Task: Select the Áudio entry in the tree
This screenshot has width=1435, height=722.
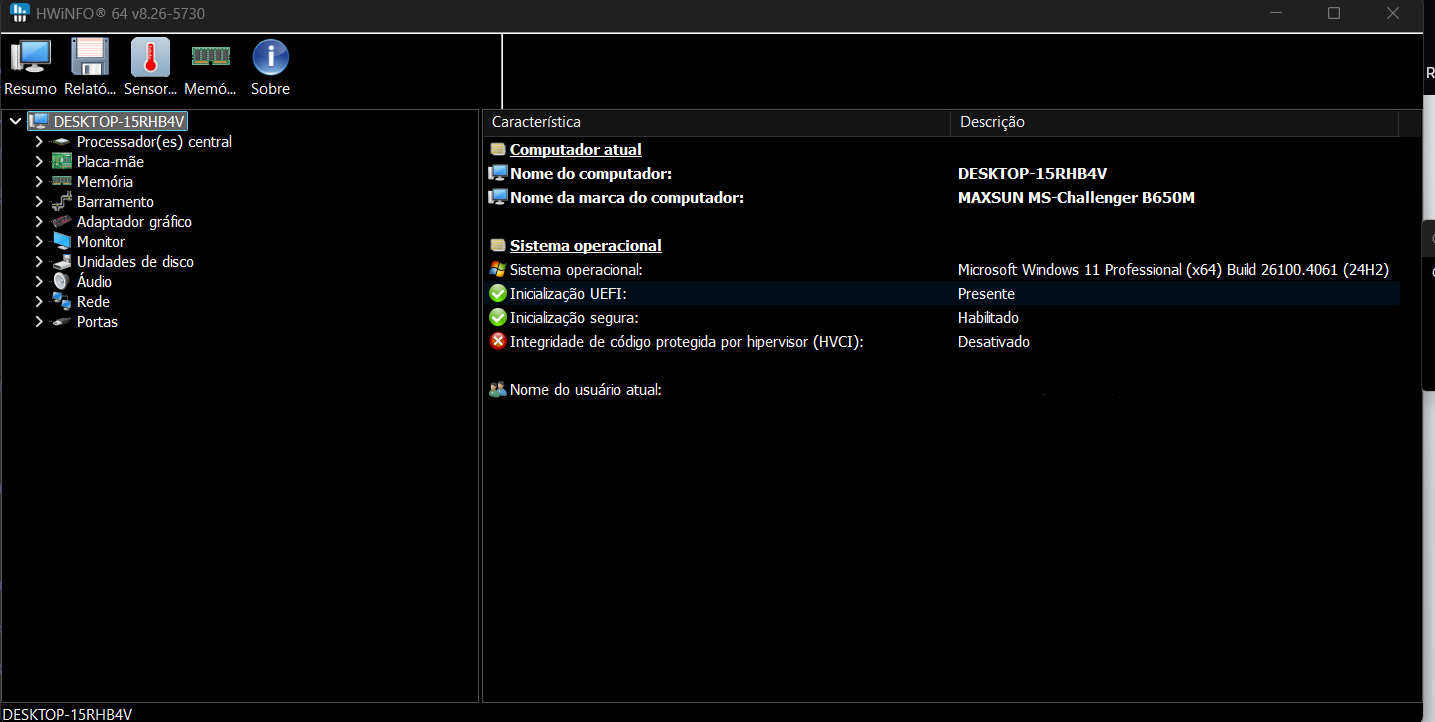Action: coord(94,282)
